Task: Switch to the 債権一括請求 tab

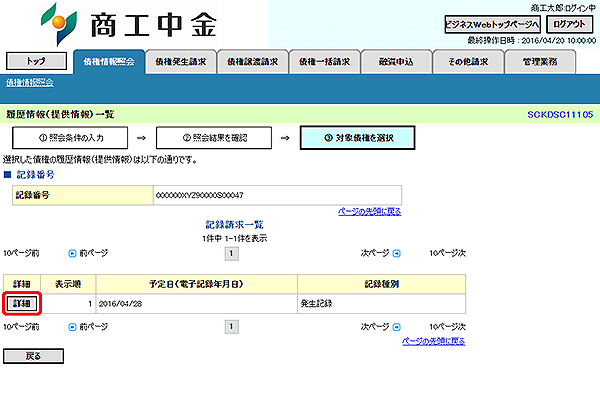Action: [324, 62]
